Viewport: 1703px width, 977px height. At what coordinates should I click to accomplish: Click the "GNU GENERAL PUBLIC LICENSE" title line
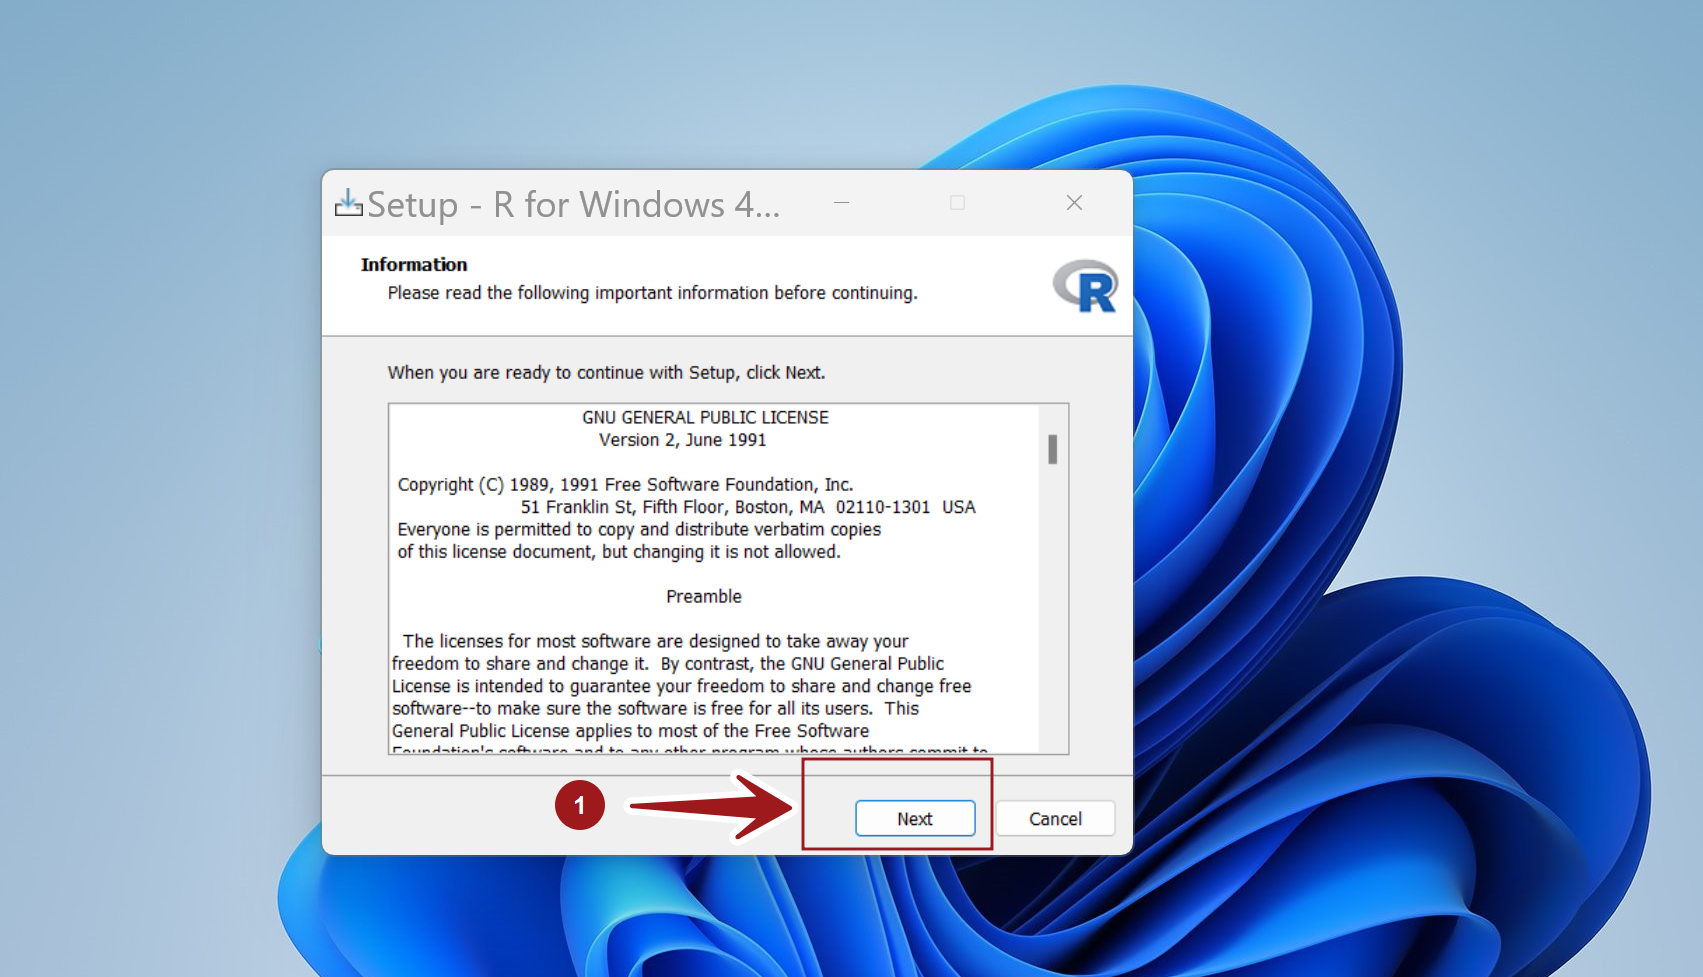tap(705, 417)
